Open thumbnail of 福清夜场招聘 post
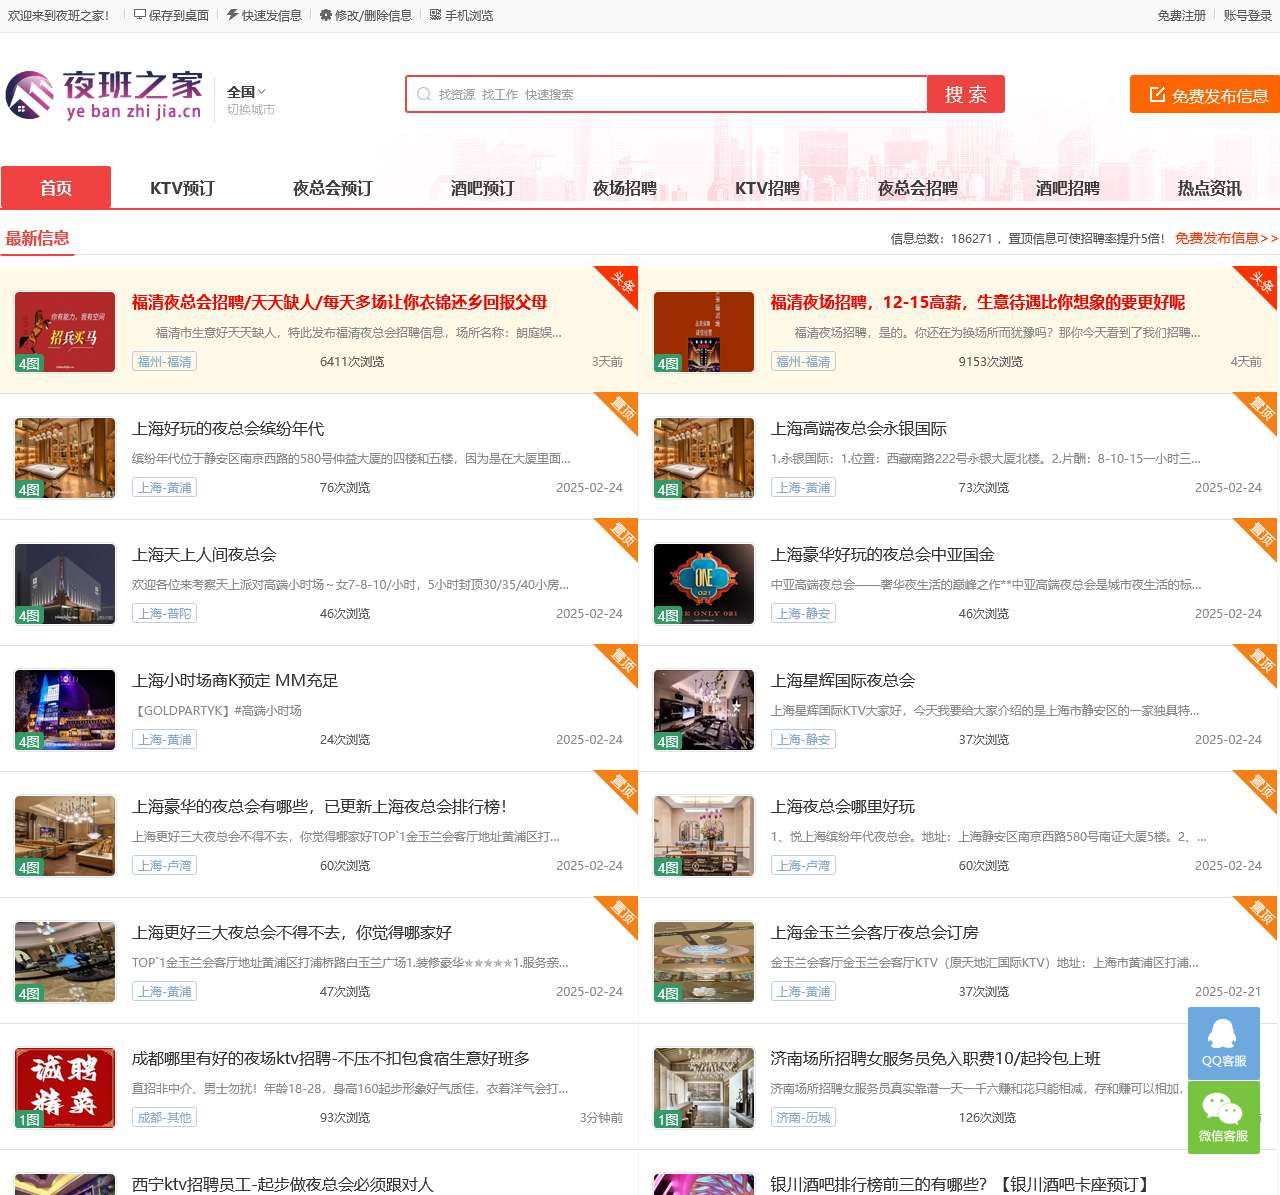The image size is (1280, 1195). pyautogui.click(x=704, y=332)
